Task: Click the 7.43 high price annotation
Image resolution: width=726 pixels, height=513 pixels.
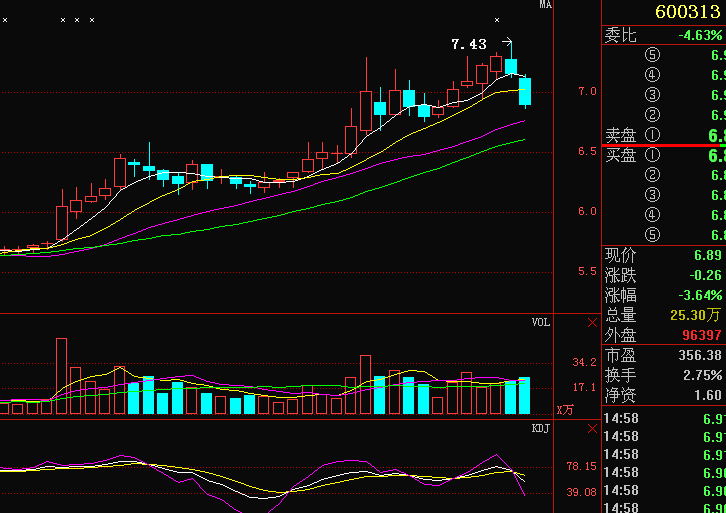Action: 469,44
